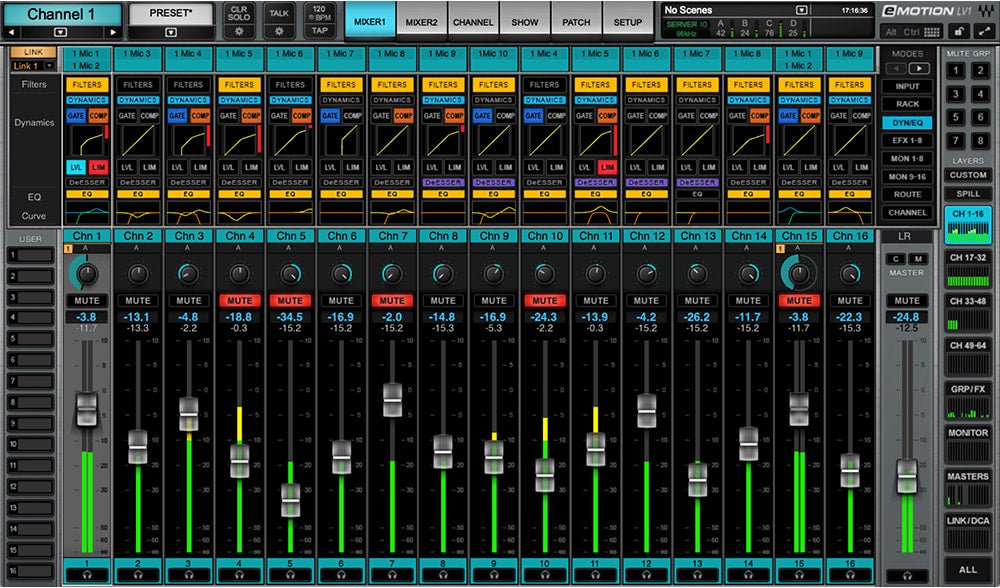This screenshot has width=1000, height=588.
Task: Select the RACK mode button
Action: point(907,104)
